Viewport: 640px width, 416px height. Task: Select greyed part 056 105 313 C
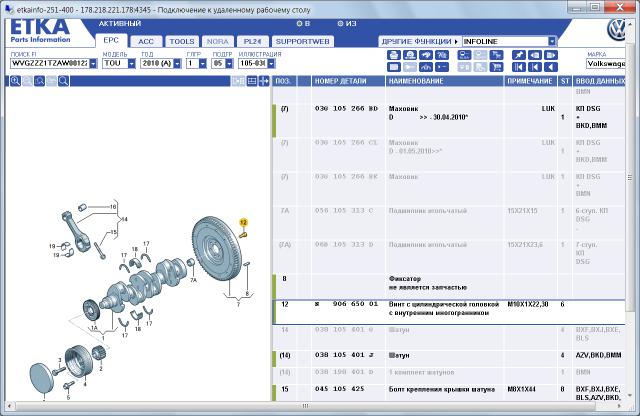pos(344,211)
